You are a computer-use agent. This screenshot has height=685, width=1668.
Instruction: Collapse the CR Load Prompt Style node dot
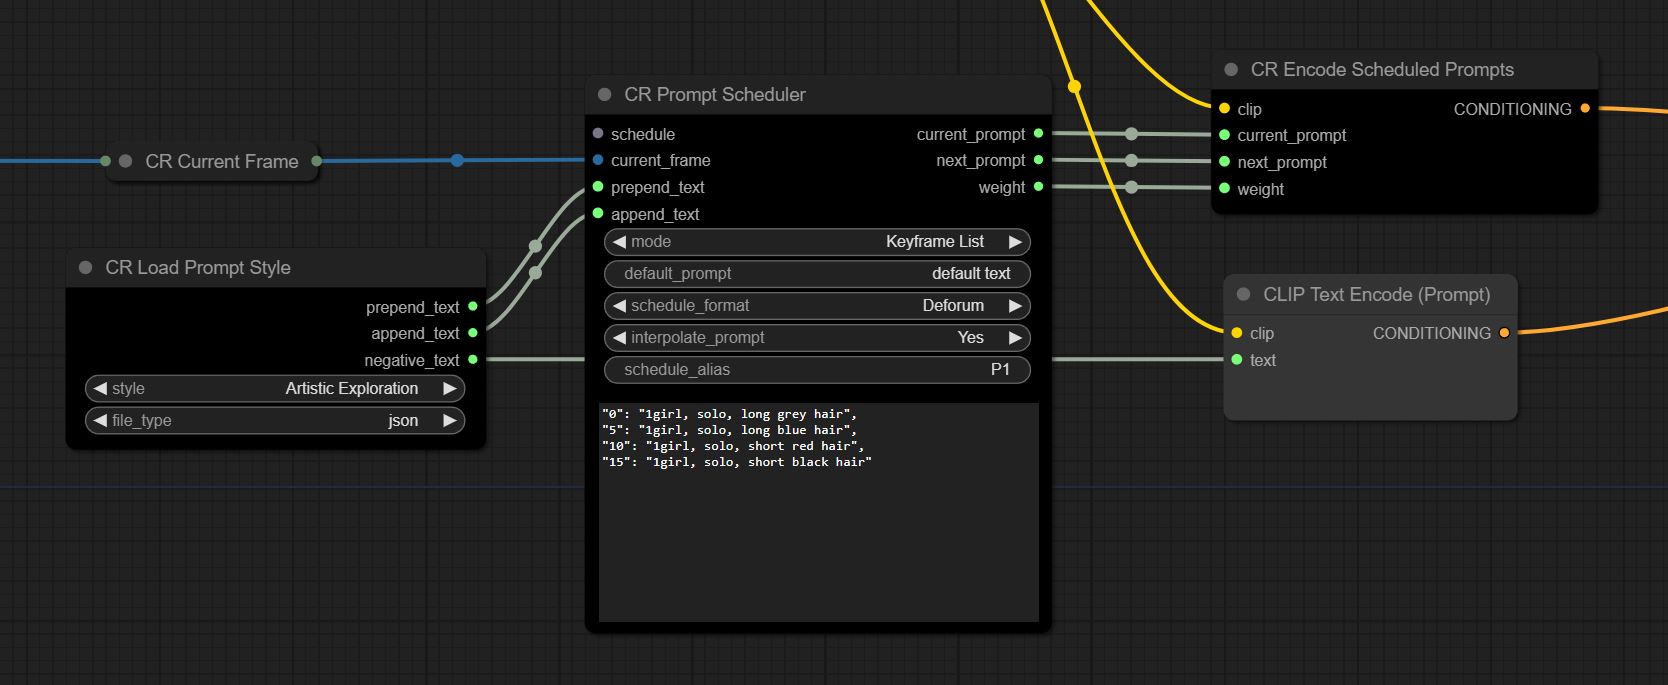[x=85, y=267]
